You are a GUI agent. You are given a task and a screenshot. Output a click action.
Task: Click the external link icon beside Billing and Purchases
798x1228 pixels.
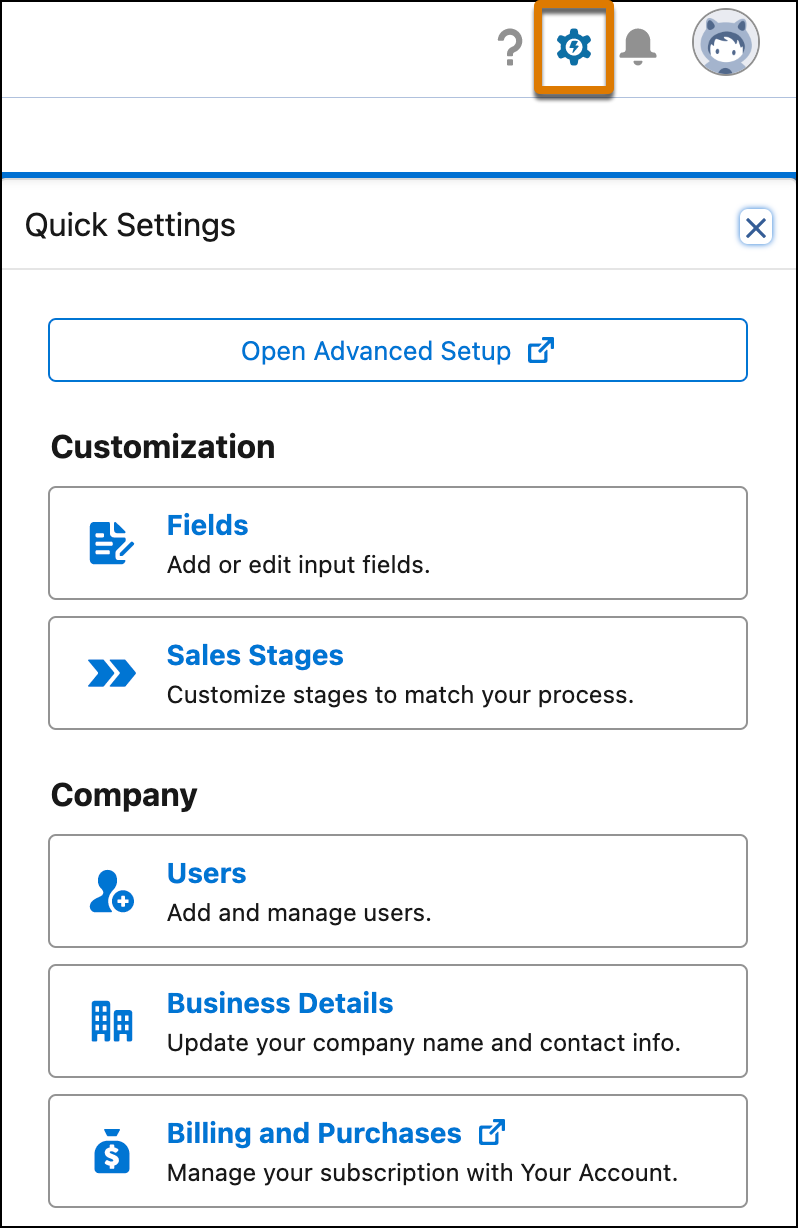[x=491, y=1132]
